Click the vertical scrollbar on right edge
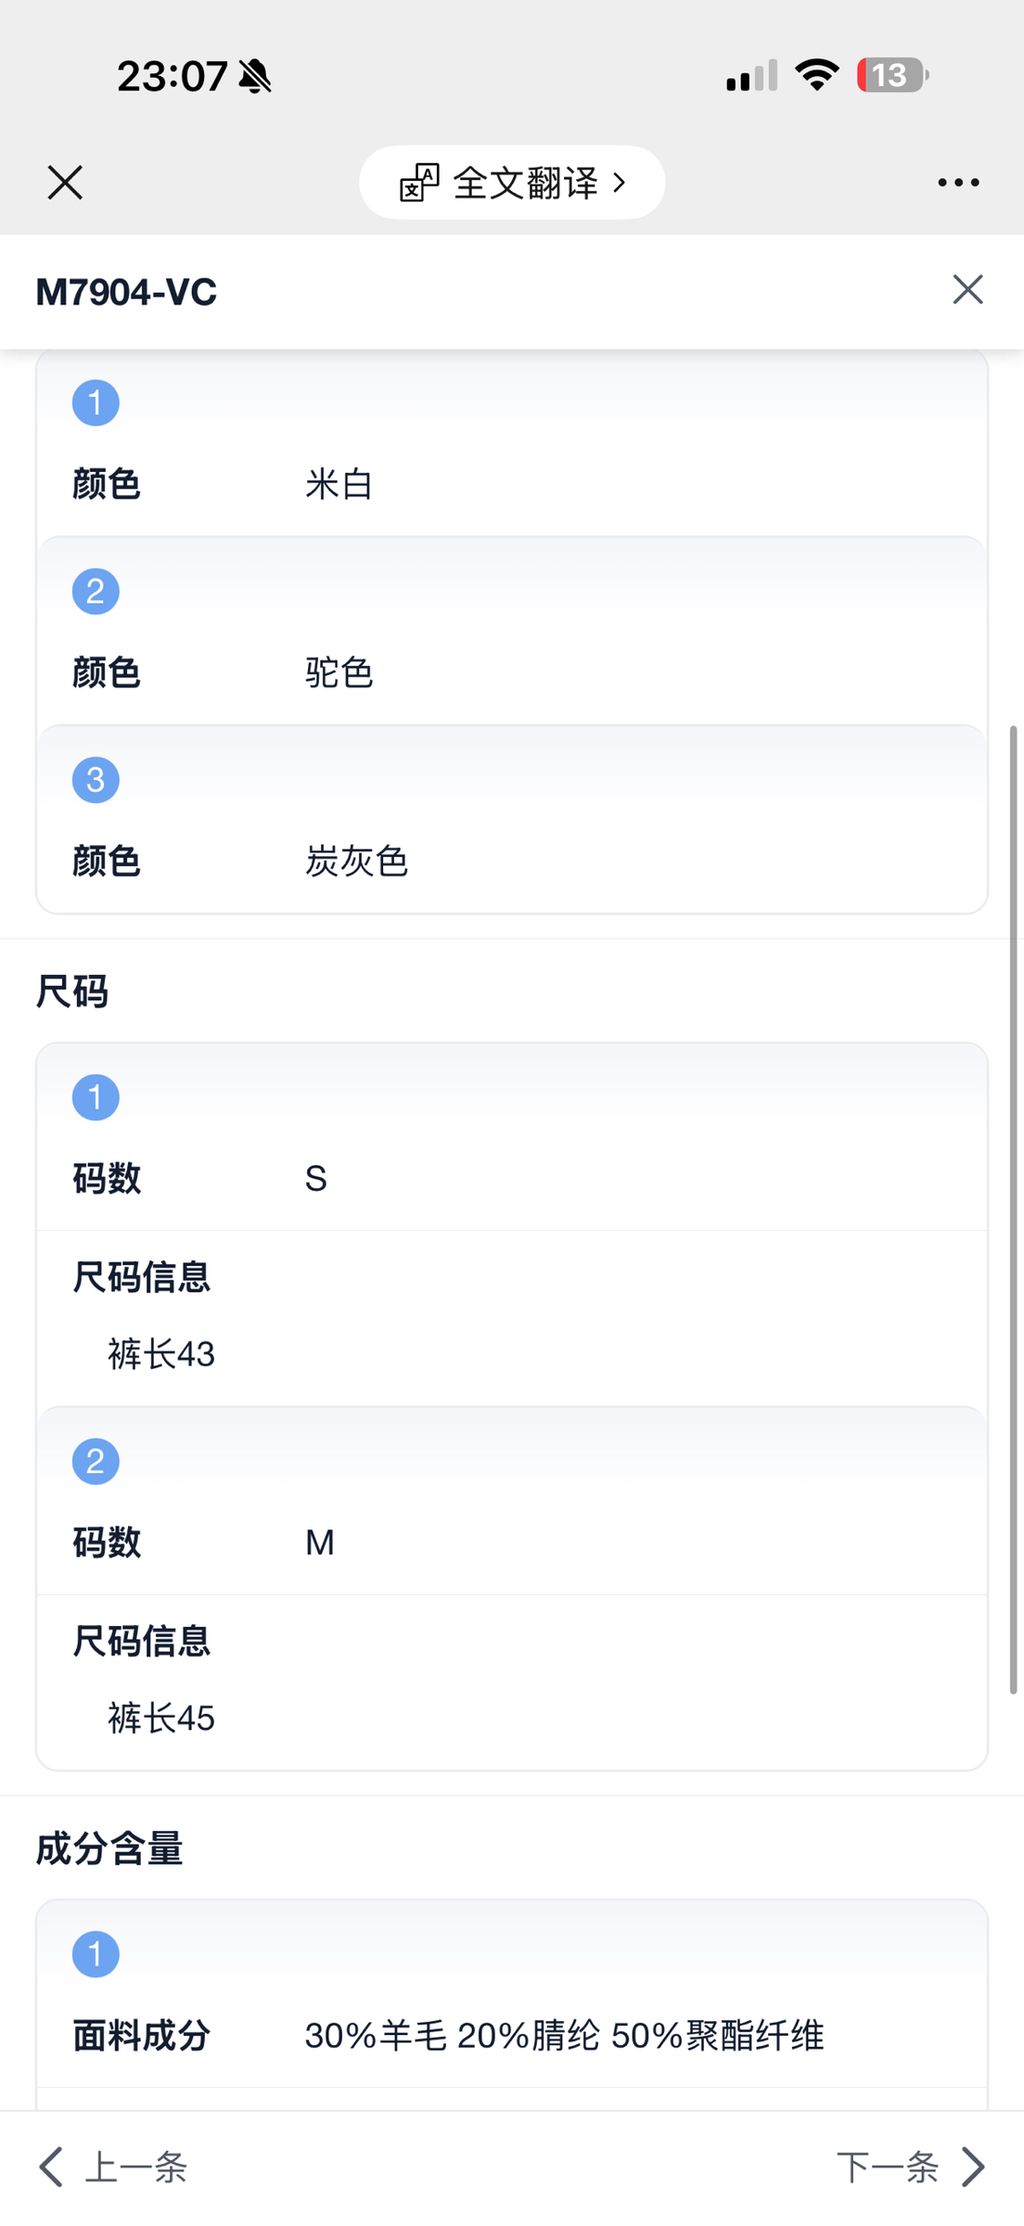Viewport: 1024px width, 2226px height. [x=1013, y=1200]
